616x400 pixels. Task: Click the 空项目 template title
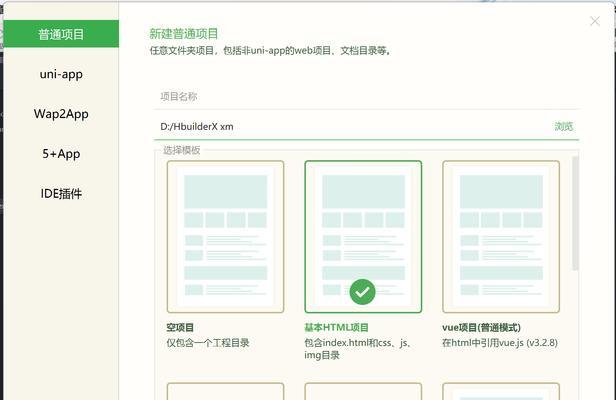[180, 328]
